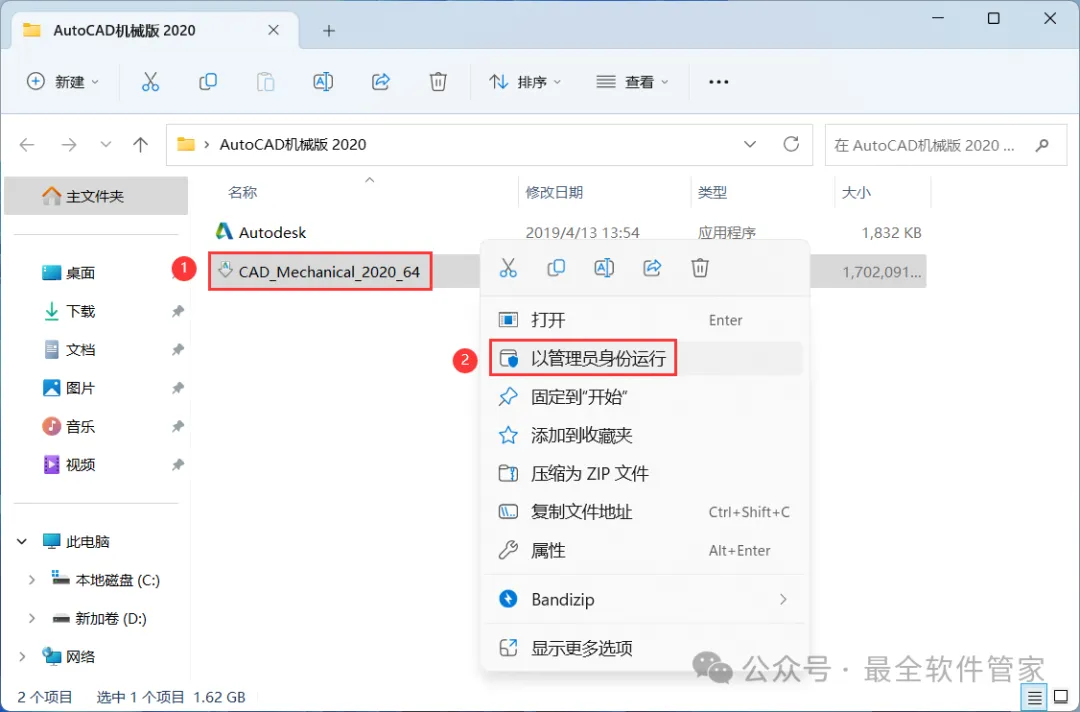1080x712 pixels.
Task: Click the Delete icon in the context menu
Action: pyautogui.click(x=700, y=268)
